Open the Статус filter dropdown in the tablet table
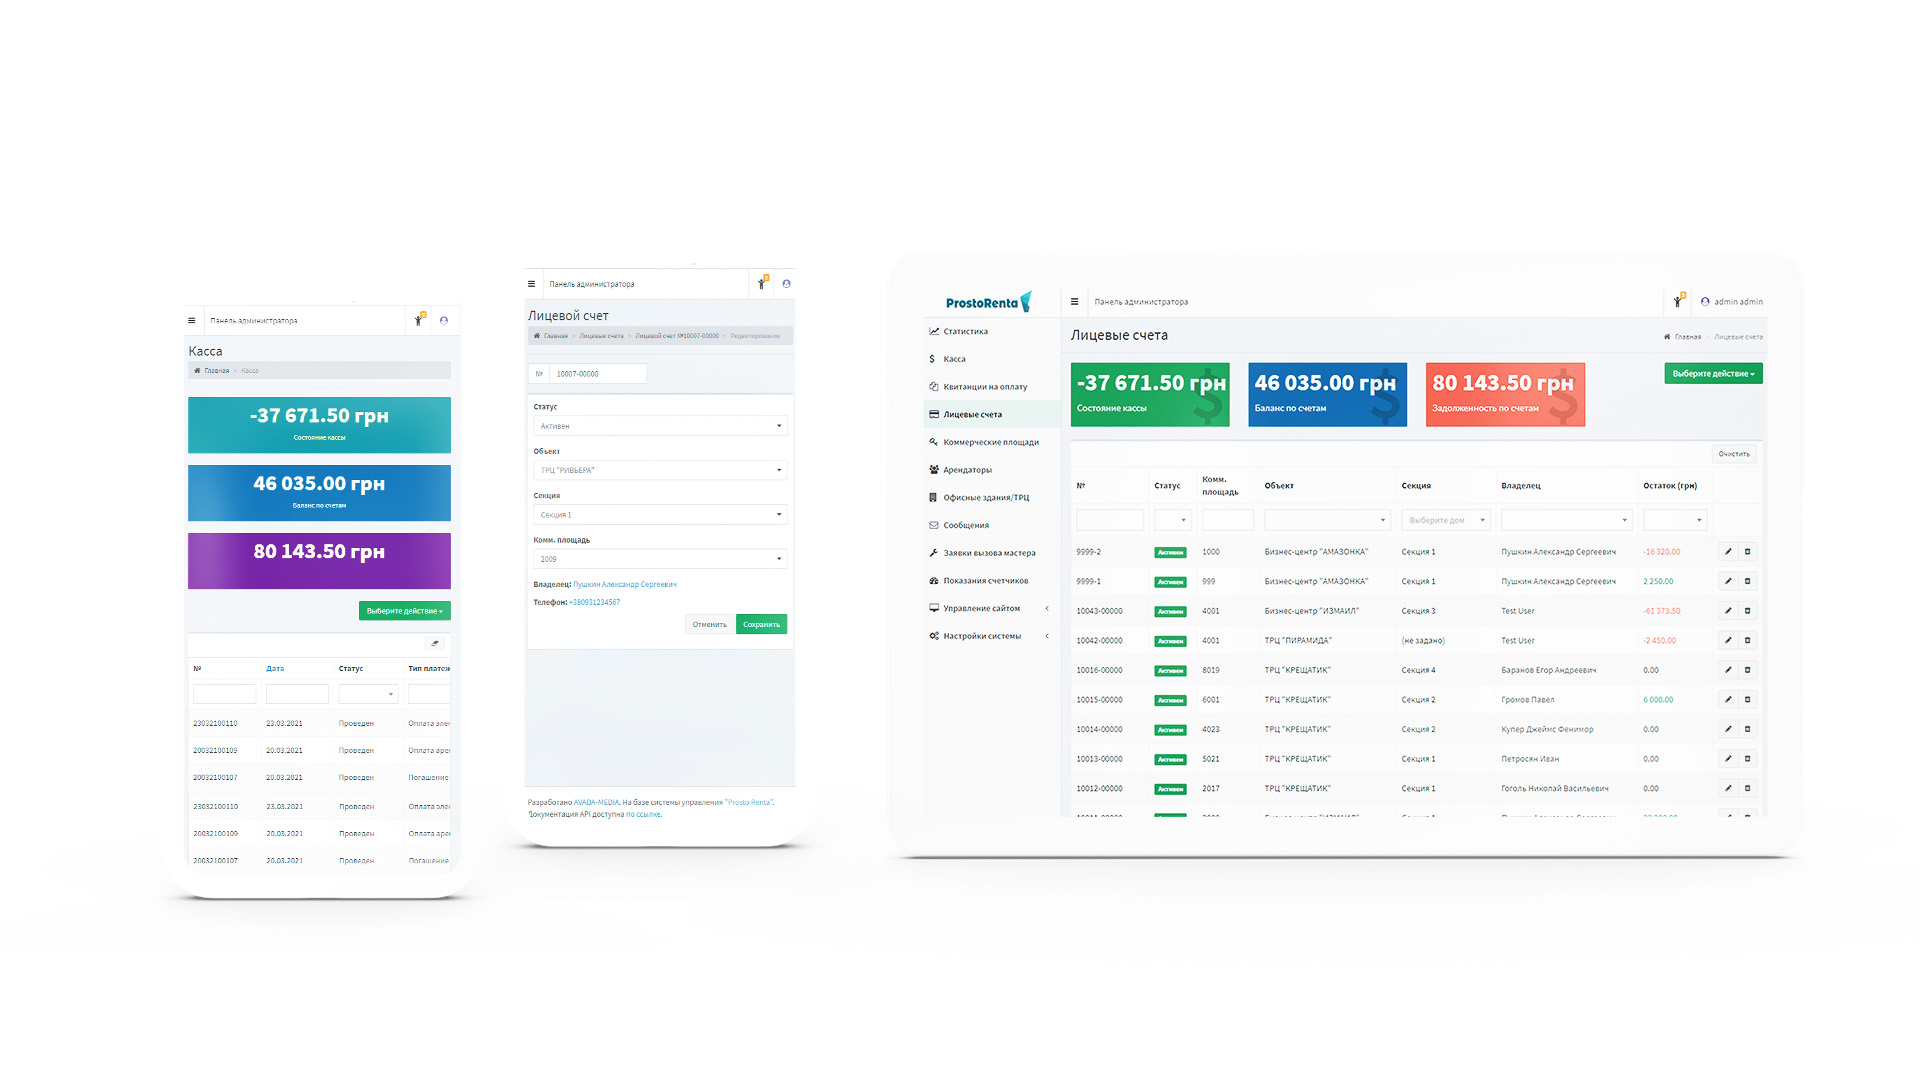Viewport: 1920px width, 1080px height. (x=1172, y=520)
